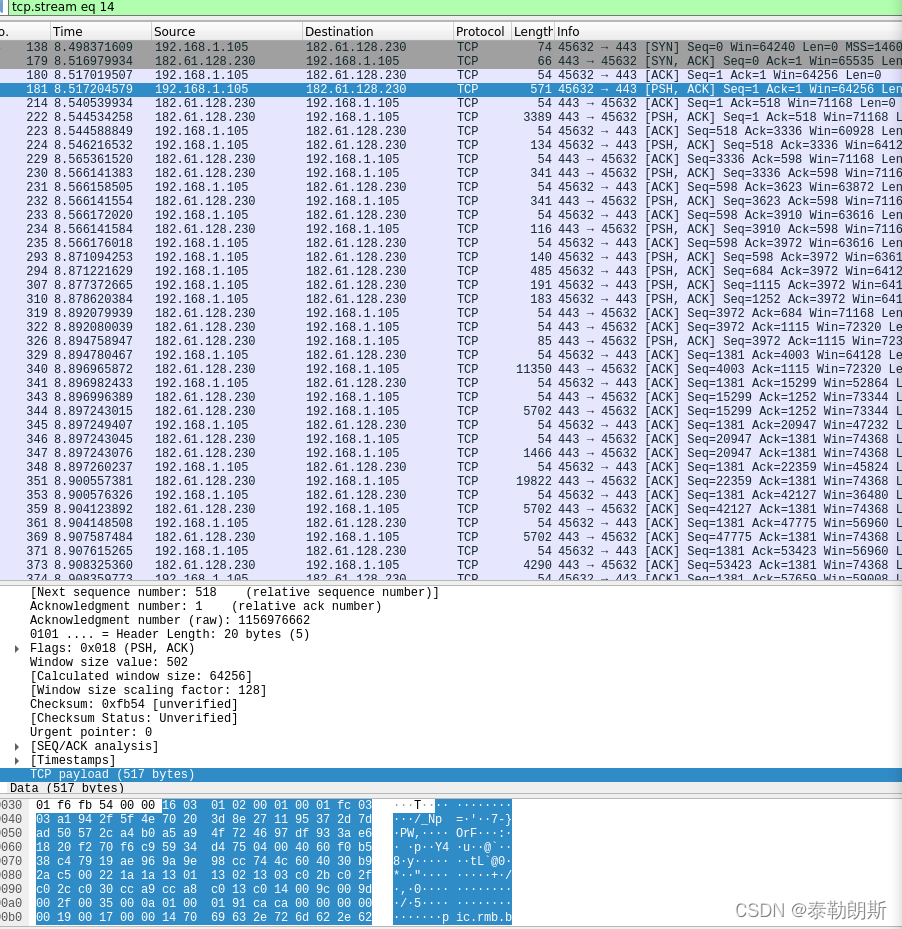The image size is (902, 929).
Task: Click Checksum: 0xfb54 [unverified] line
Action: [133, 704]
